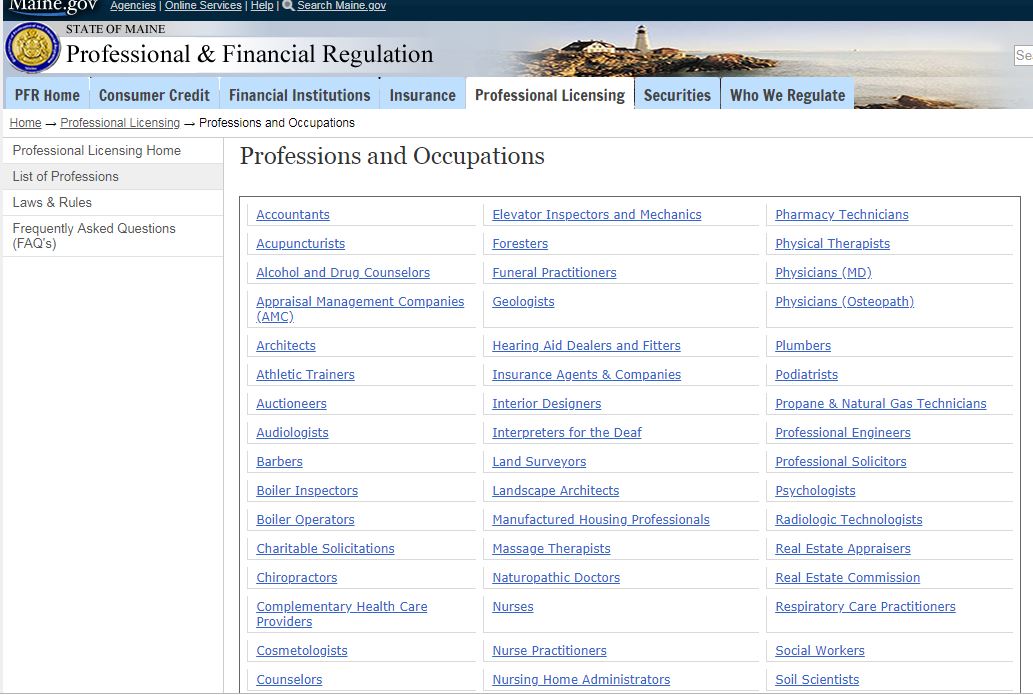Click the Real Estate Commission link
The image size is (1033, 695).
[x=847, y=578]
